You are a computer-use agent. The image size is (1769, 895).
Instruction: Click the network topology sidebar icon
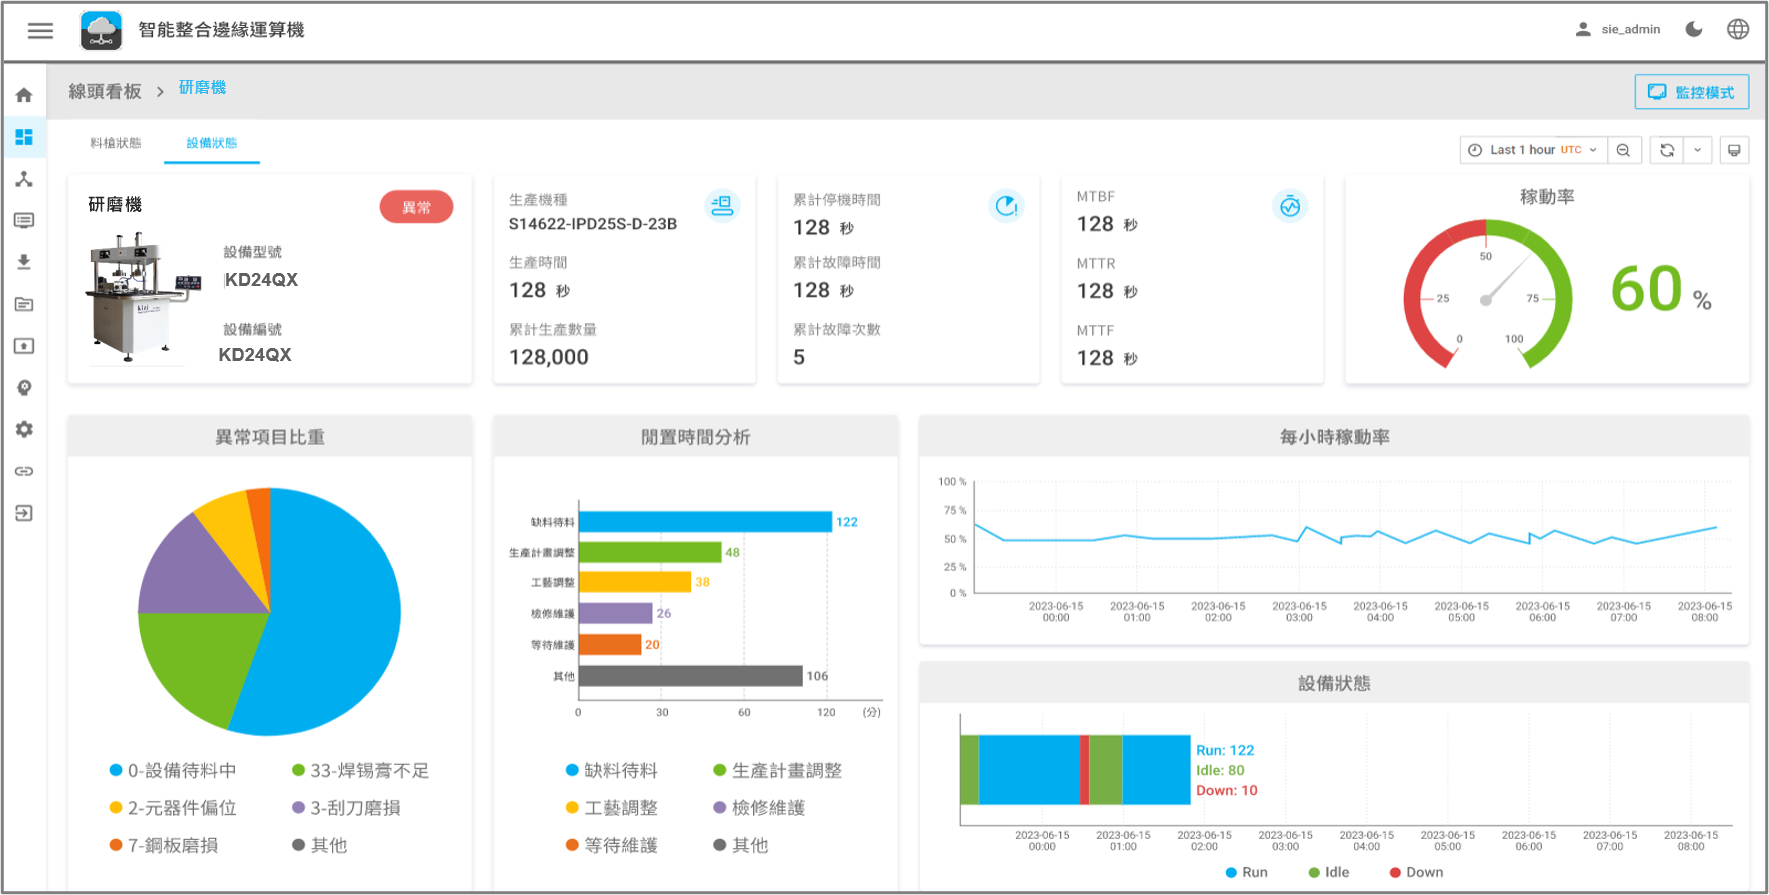[x=24, y=179]
